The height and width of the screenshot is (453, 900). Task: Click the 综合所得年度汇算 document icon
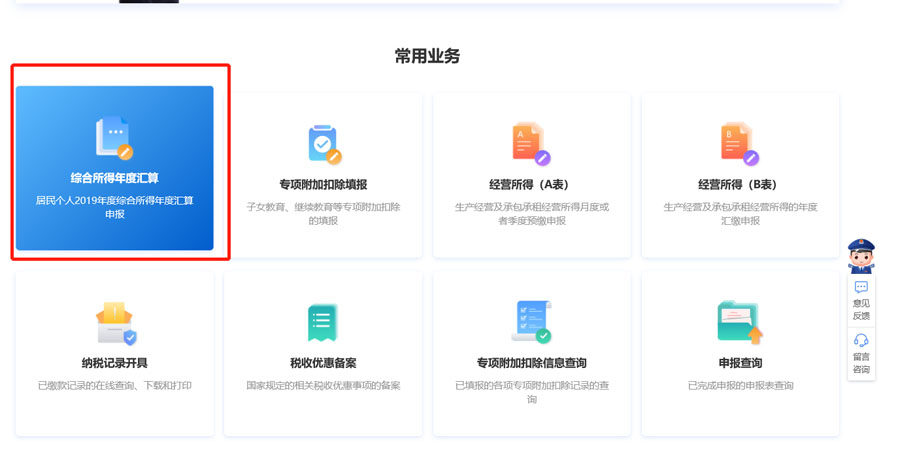(114, 138)
